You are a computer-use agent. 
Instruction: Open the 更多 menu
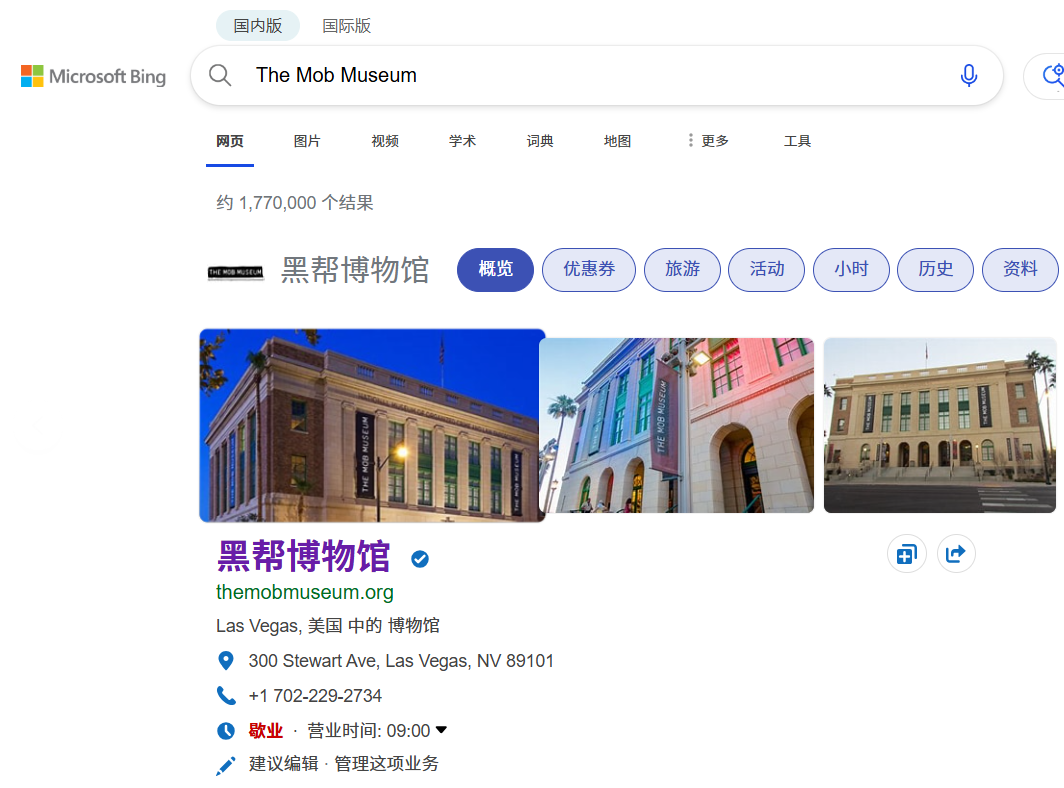click(x=715, y=140)
